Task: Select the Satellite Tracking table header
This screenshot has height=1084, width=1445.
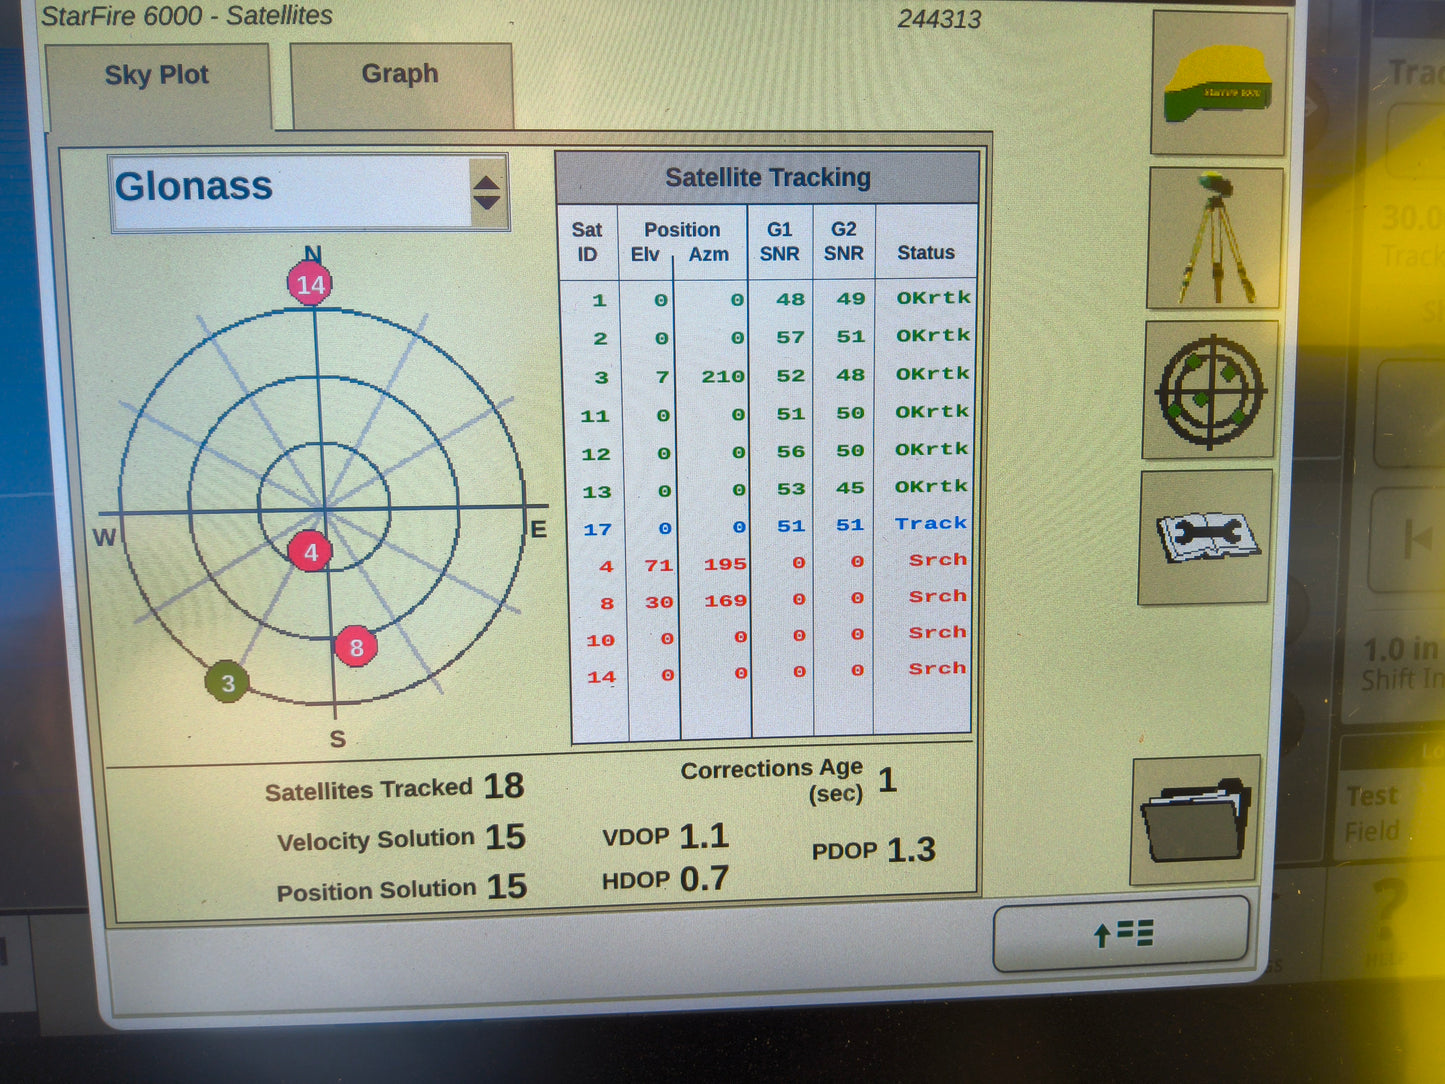Action: point(768,176)
